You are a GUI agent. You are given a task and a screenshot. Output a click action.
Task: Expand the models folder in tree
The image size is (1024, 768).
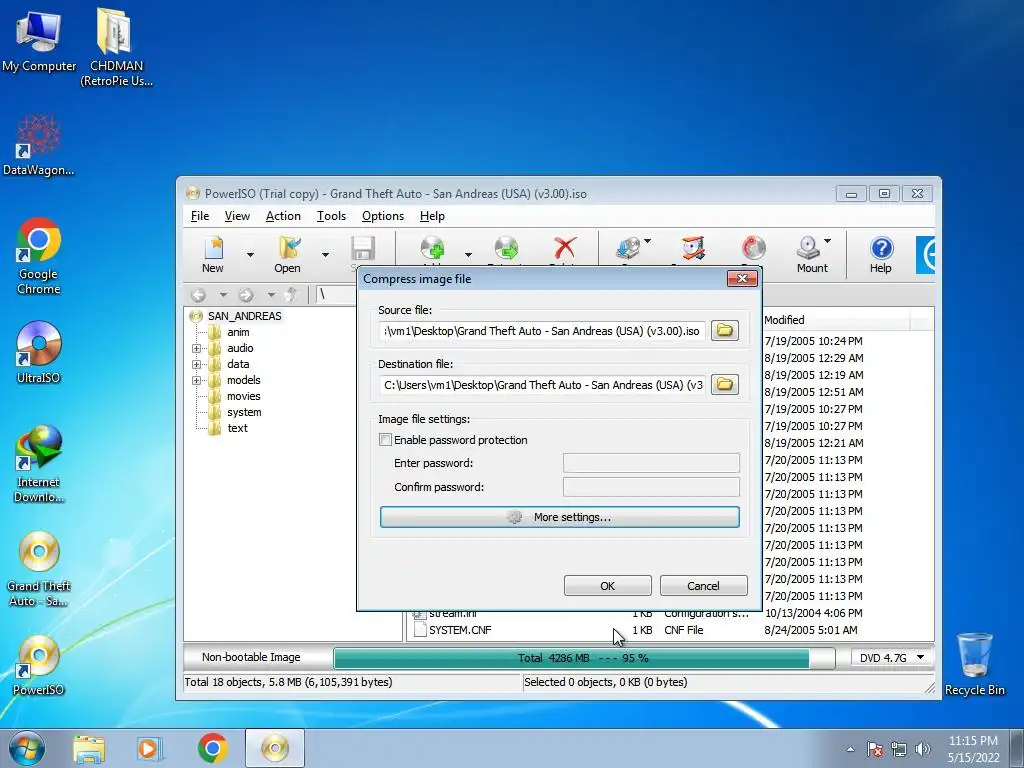point(197,380)
